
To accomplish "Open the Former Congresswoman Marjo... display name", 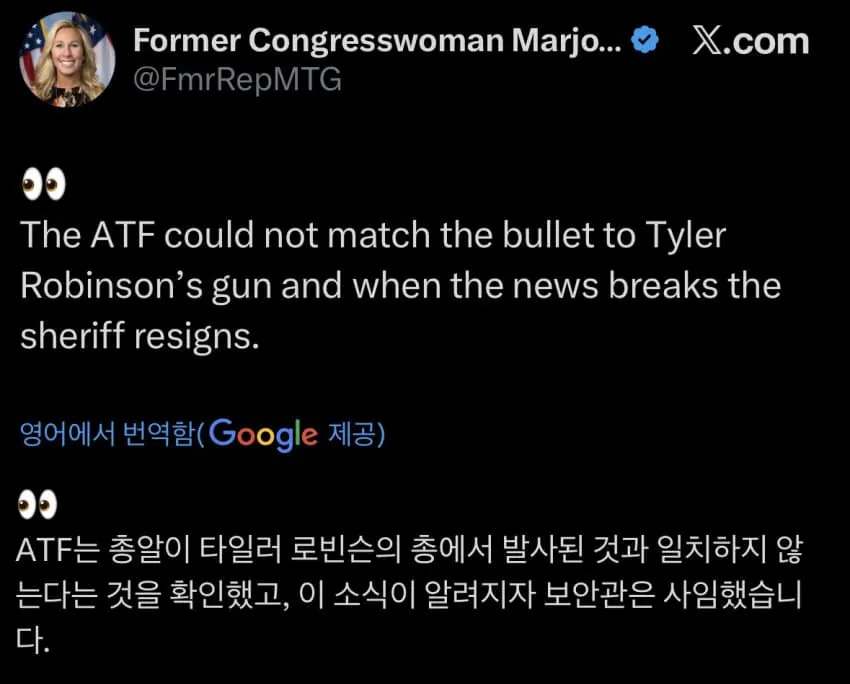I will [378, 41].
